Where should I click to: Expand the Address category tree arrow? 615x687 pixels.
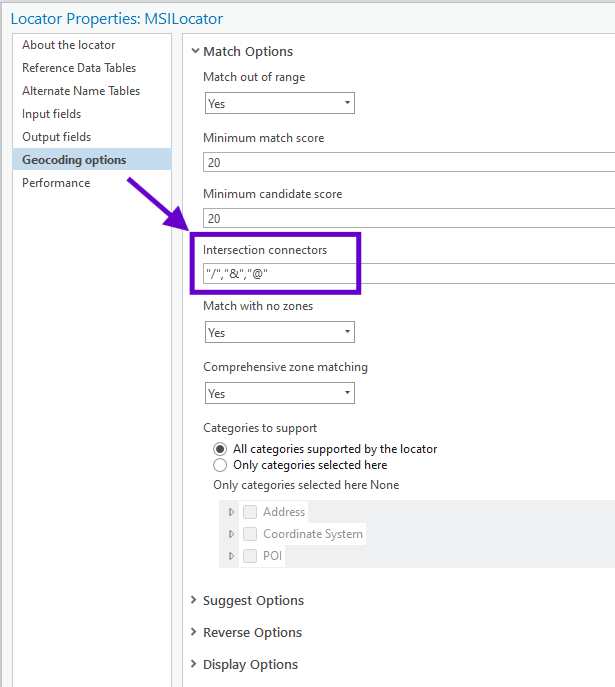231,512
